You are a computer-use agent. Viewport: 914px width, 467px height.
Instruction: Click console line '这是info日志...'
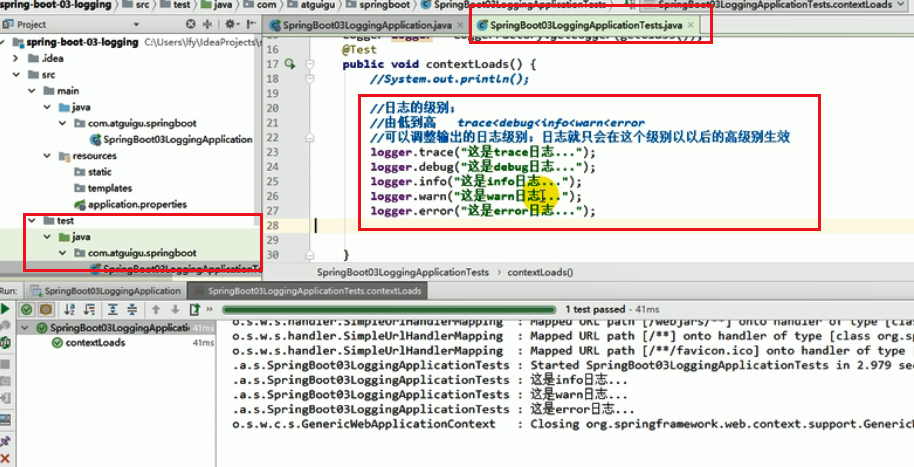click(578, 380)
